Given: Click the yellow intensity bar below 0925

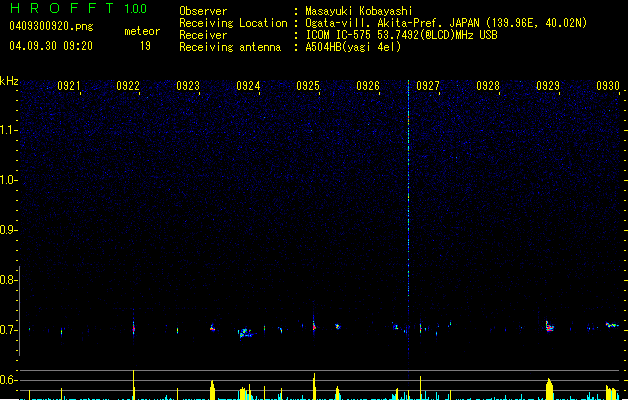Looking at the screenshot, I should [314, 386].
